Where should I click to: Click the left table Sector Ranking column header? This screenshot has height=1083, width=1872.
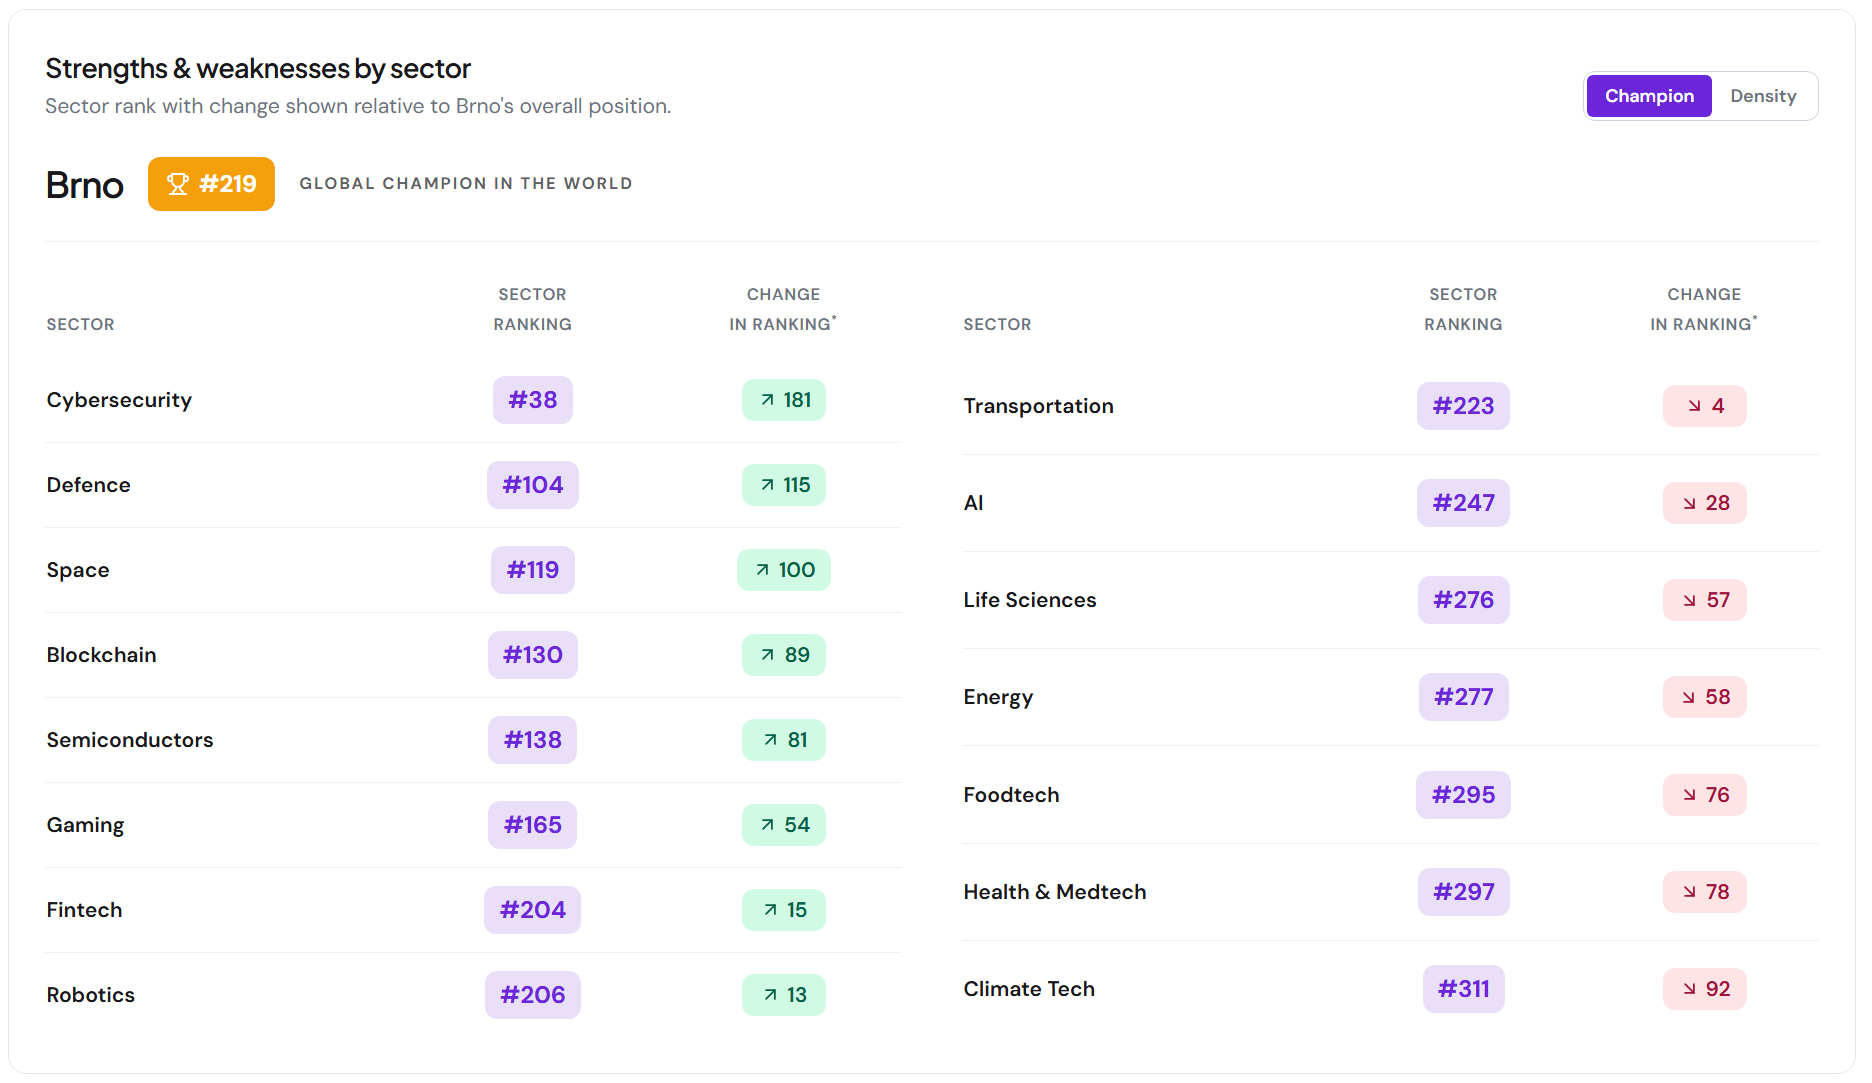[x=533, y=309]
